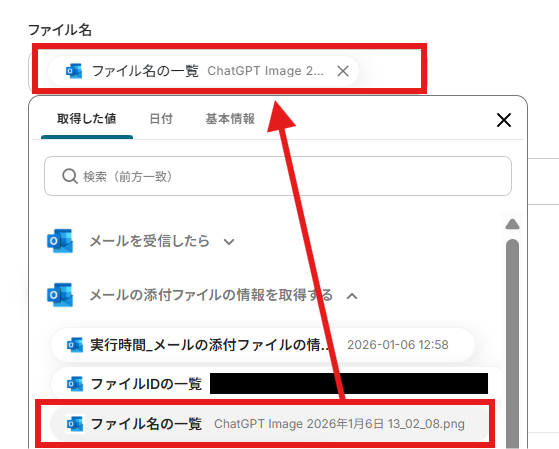
Task: Click the up chevron next to メールの添付ファイルの情報を取得する
Action: [352, 296]
